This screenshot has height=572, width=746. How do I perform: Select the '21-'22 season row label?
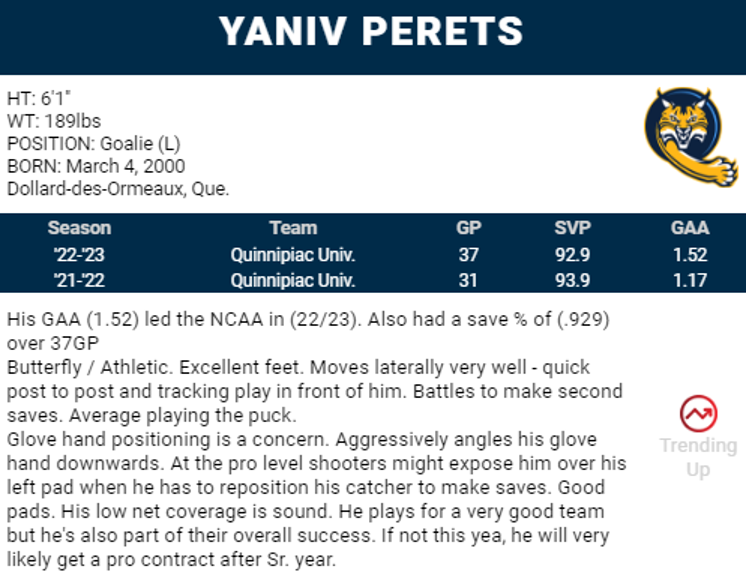79,280
